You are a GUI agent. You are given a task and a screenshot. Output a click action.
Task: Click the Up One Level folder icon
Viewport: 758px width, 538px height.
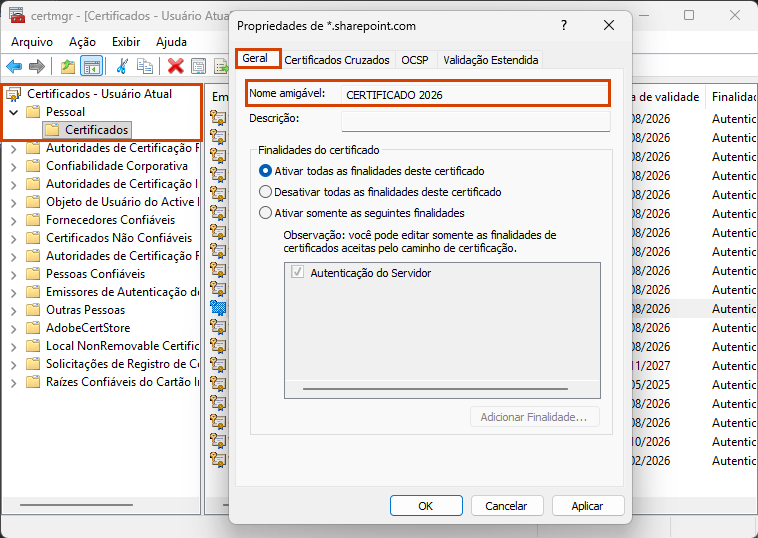pos(68,66)
